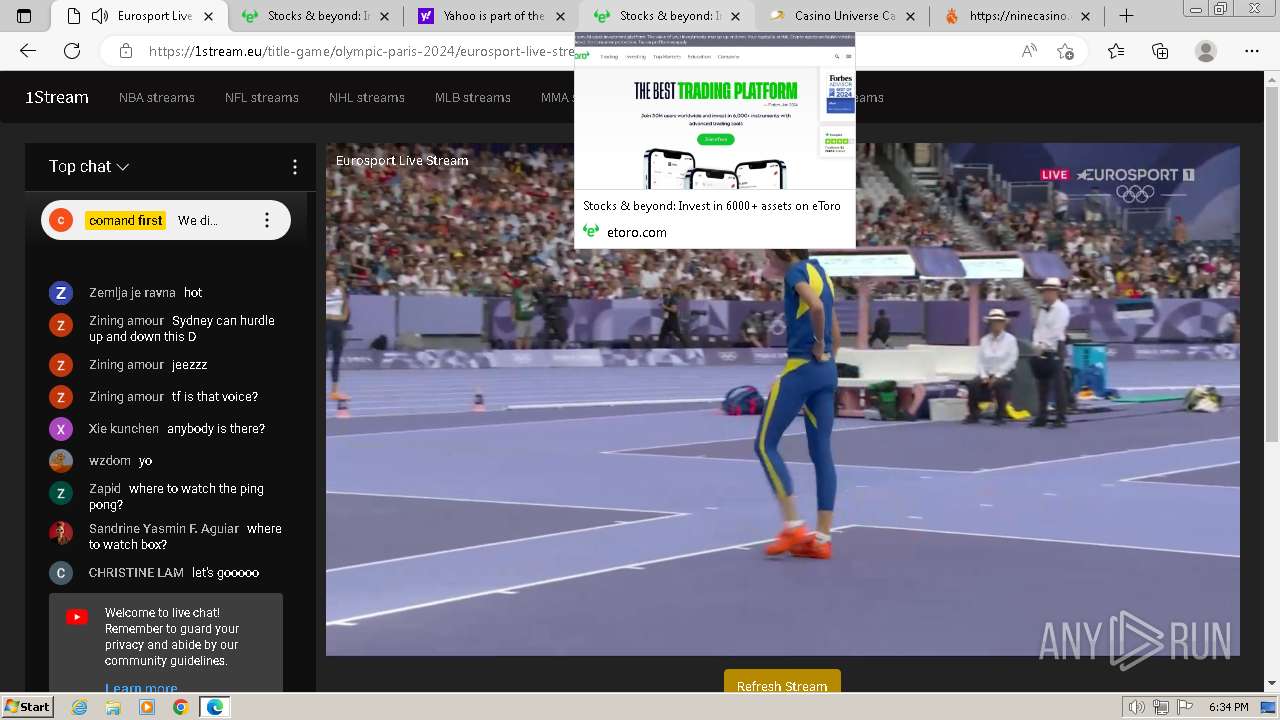Open pinned message options menu
Image resolution: width=1280 pixels, height=720 pixels.
pyautogui.click(x=267, y=220)
